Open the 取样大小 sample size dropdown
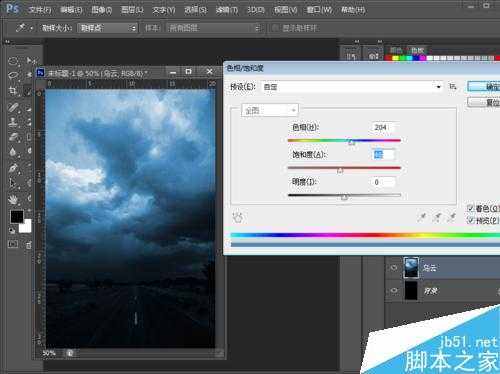This screenshot has width=500, height=374. pos(107,28)
